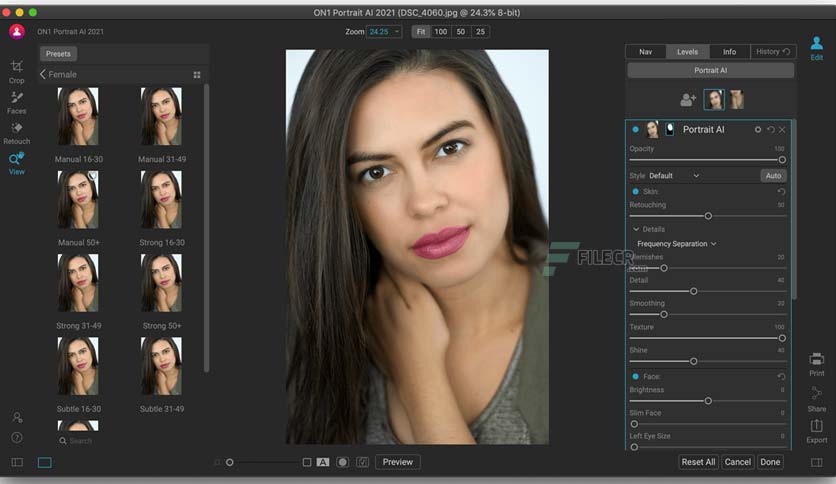Click the Shine slider handle
The image size is (836, 484).
[x=694, y=361]
